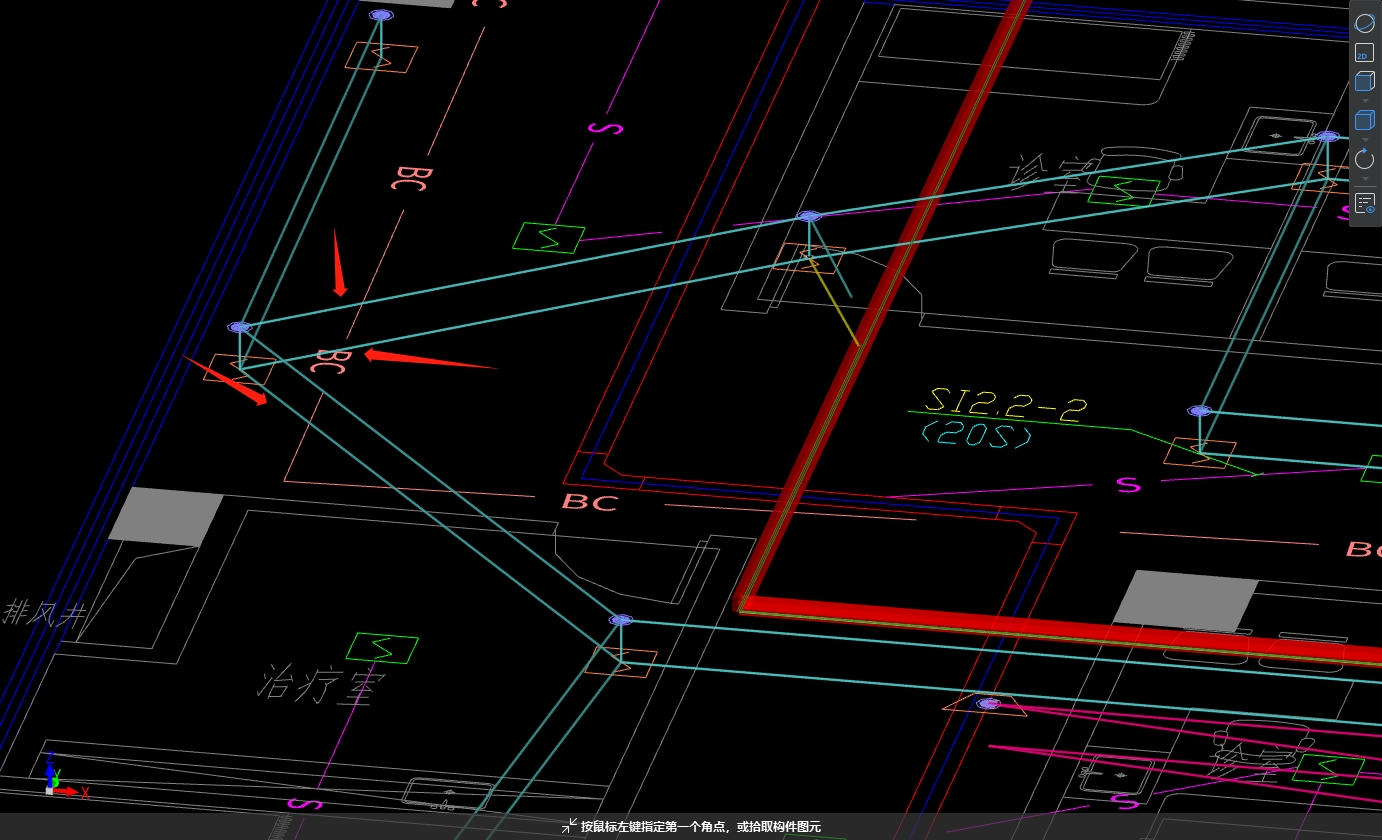Click the '排风井' label
Screen dimensions: 1382x840
(43, 614)
